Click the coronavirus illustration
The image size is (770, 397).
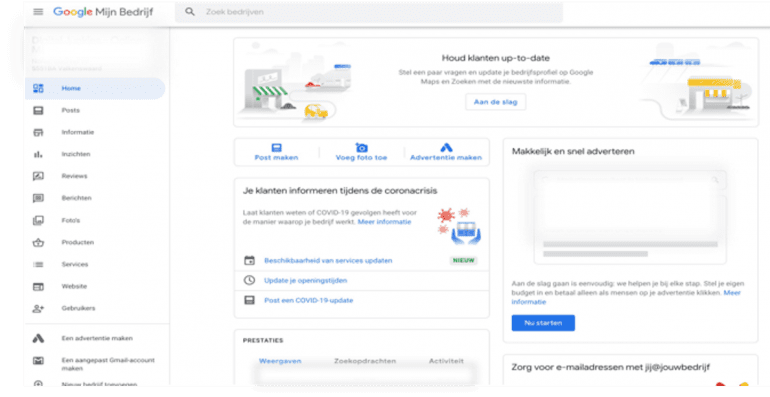[459, 226]
